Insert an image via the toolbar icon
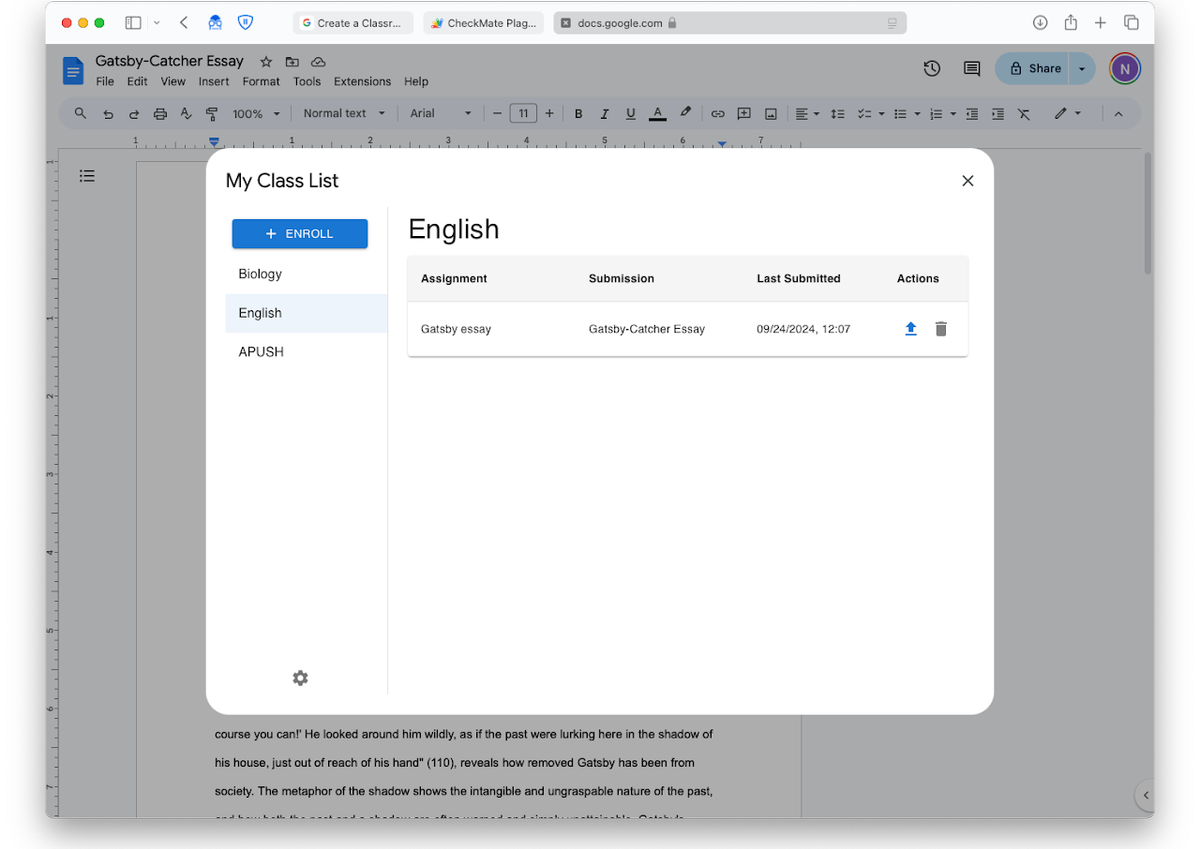This screenshot has height=849, width=1200. [770, 113]
